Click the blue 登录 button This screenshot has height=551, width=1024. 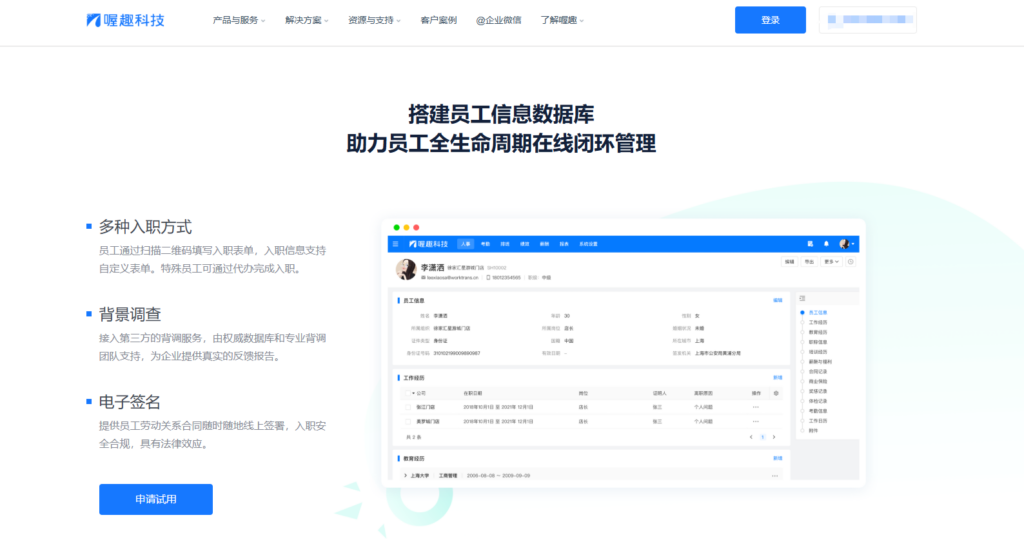(770, 20)
